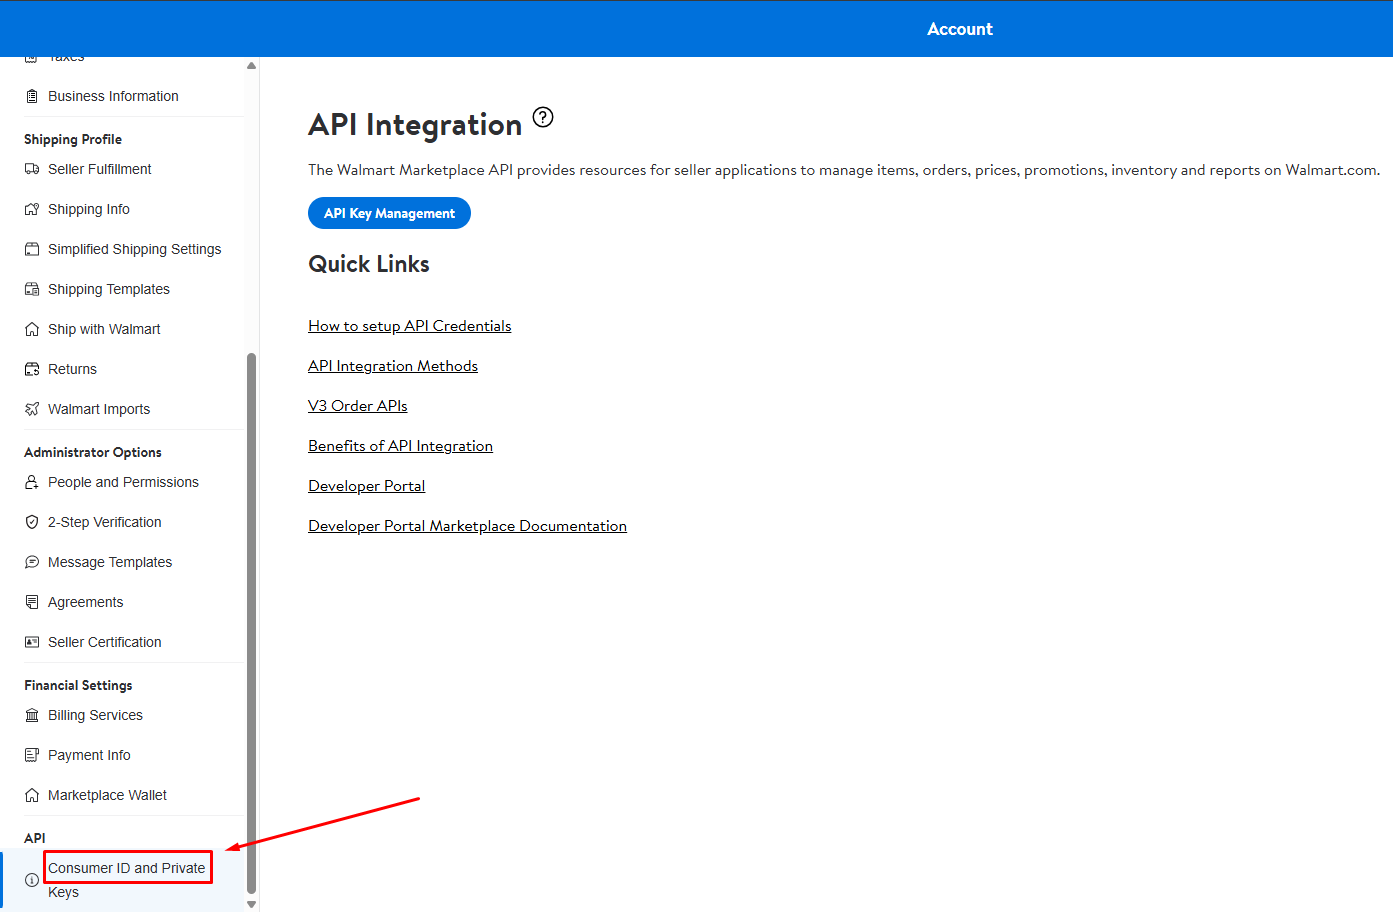Viewport: 1393px width, 912px height.
Task: Select Simplified Shipping Settings
Action: [135, 249]
